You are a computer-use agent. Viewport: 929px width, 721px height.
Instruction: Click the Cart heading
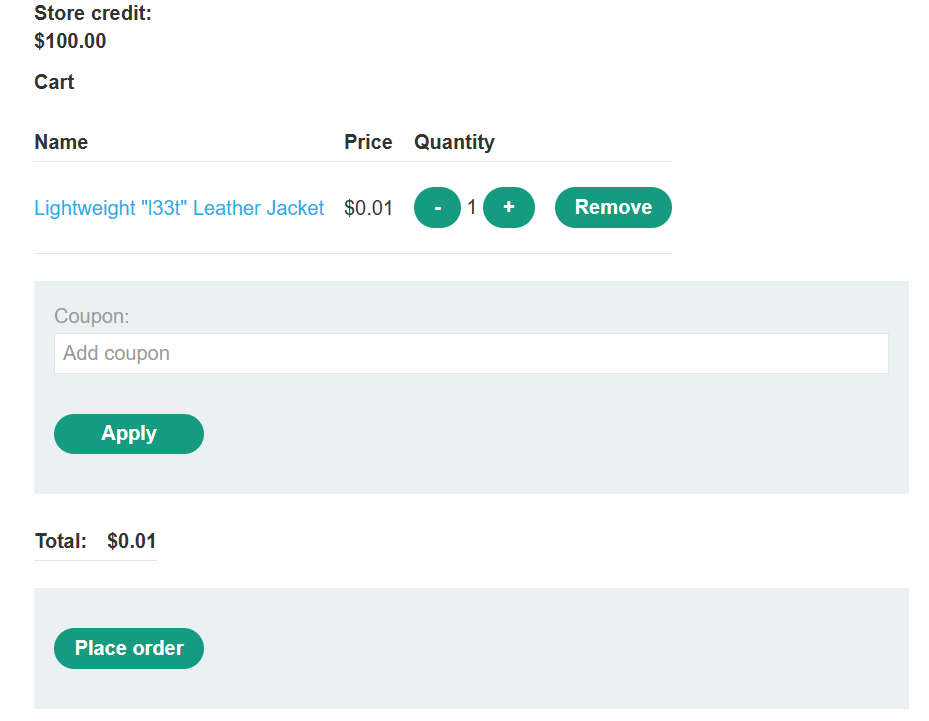54,82
